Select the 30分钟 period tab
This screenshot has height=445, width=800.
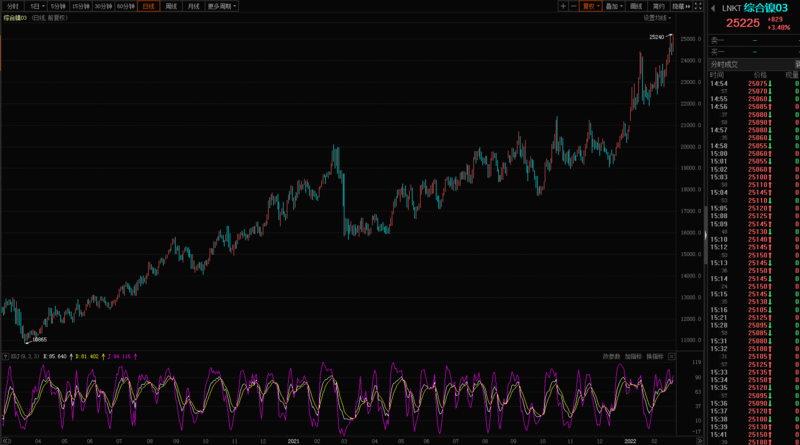[103, 6]
